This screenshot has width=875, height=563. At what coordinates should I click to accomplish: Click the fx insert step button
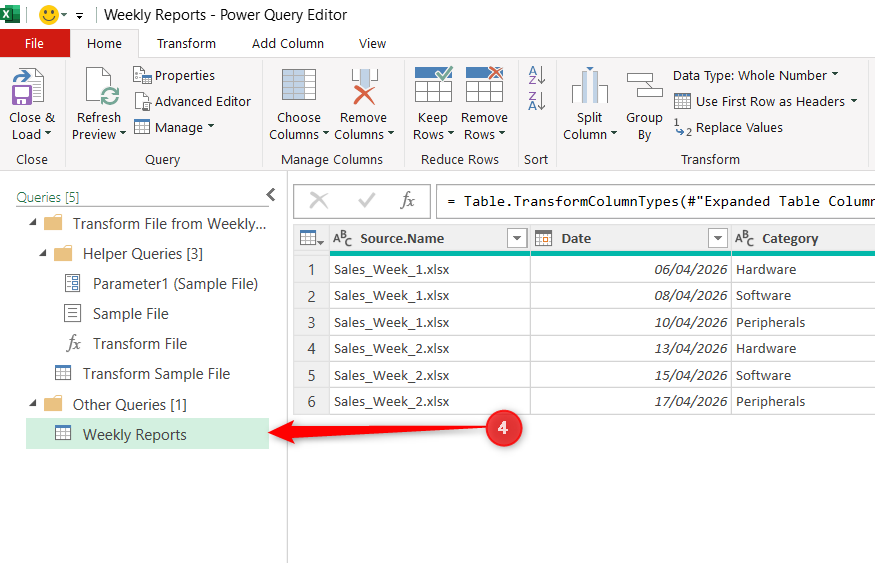coord(407,200)
